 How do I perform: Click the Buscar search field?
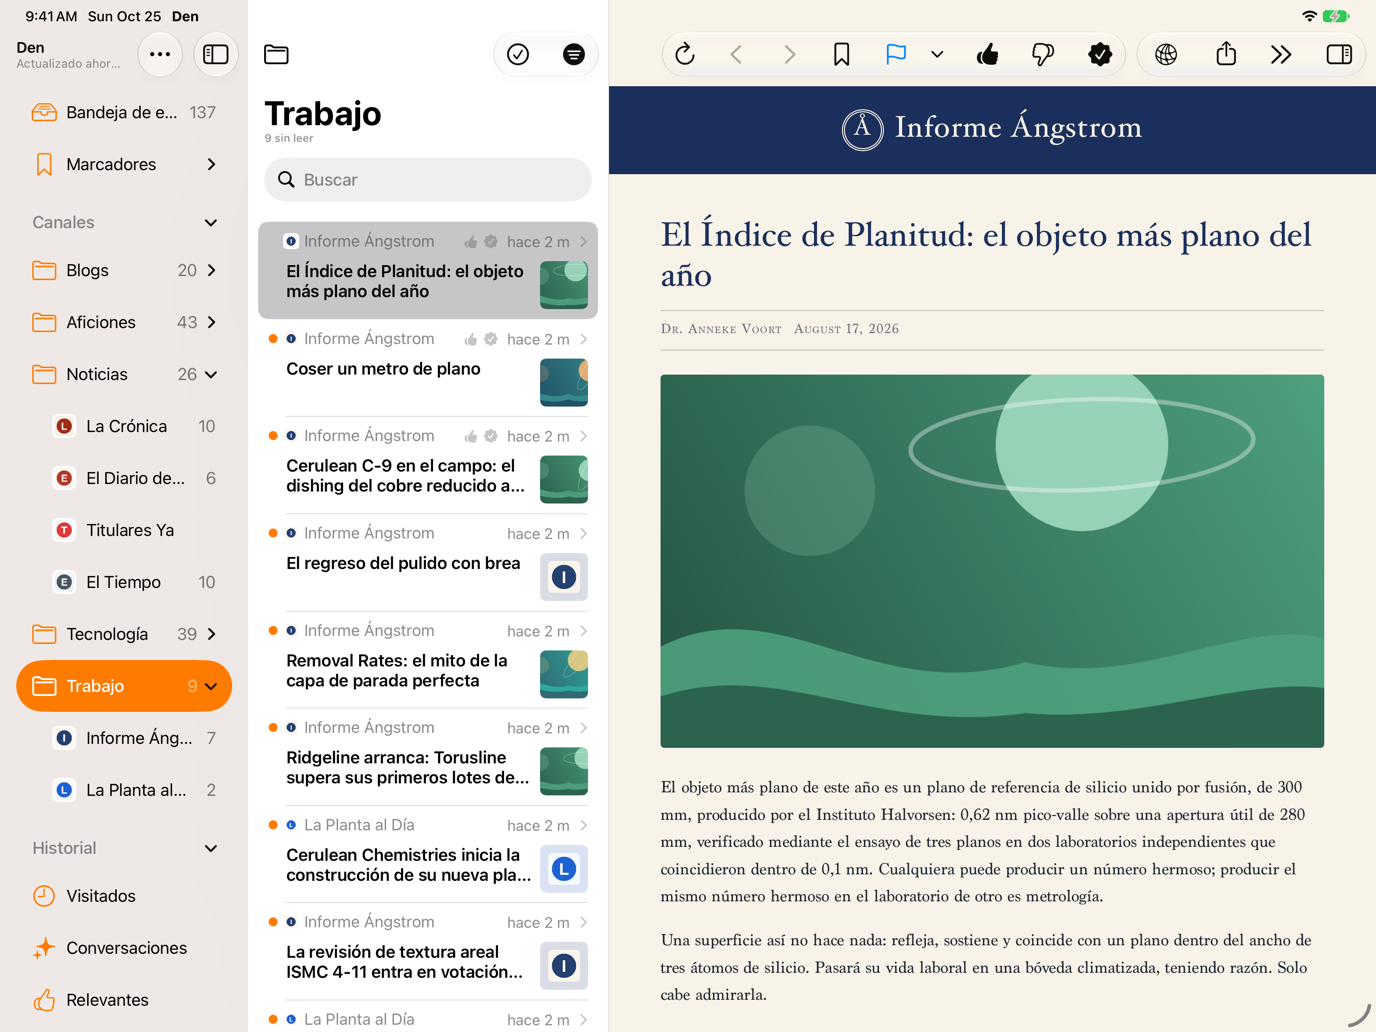point(428,180)
